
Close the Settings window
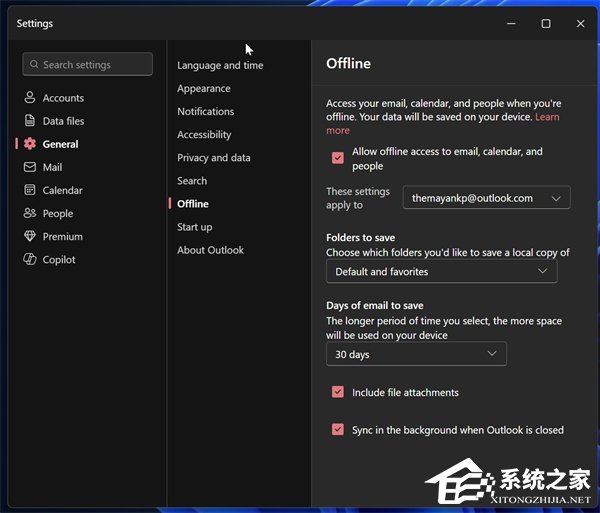click(580, 24)
